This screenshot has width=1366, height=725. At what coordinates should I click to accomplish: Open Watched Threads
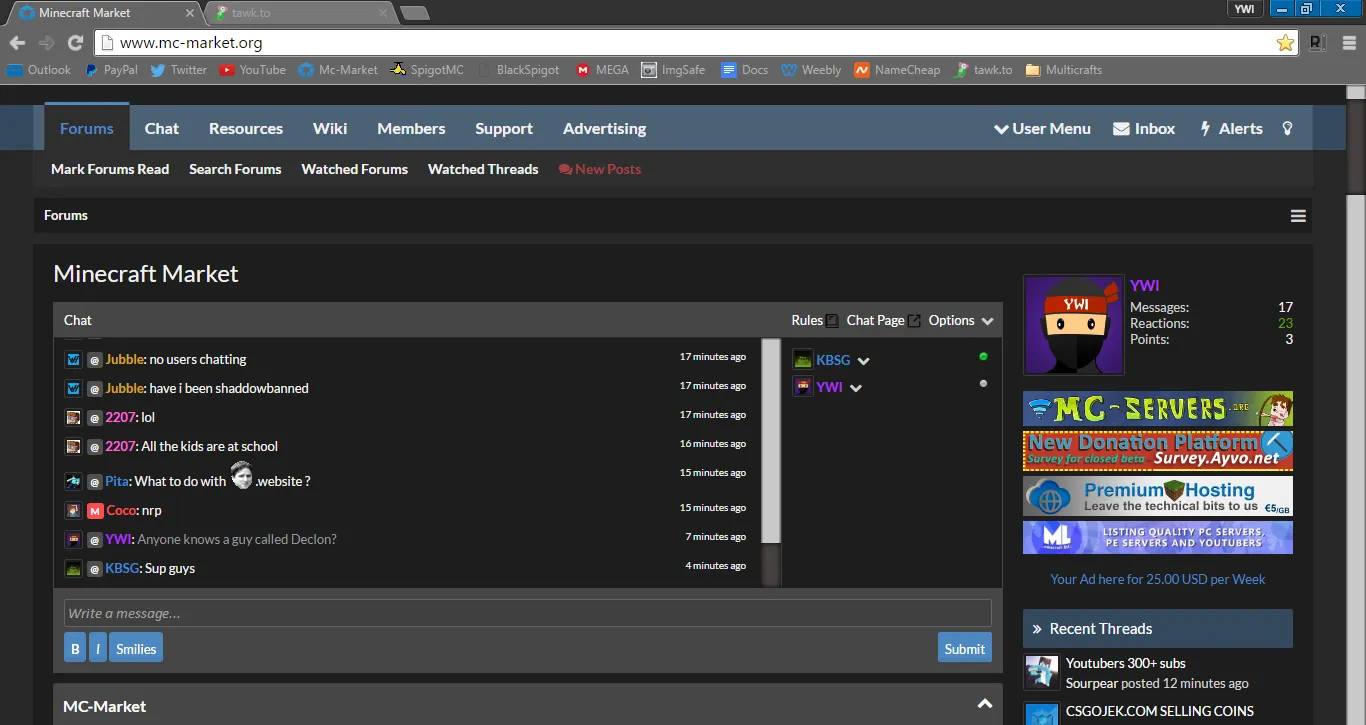click(x=483, y=169)
